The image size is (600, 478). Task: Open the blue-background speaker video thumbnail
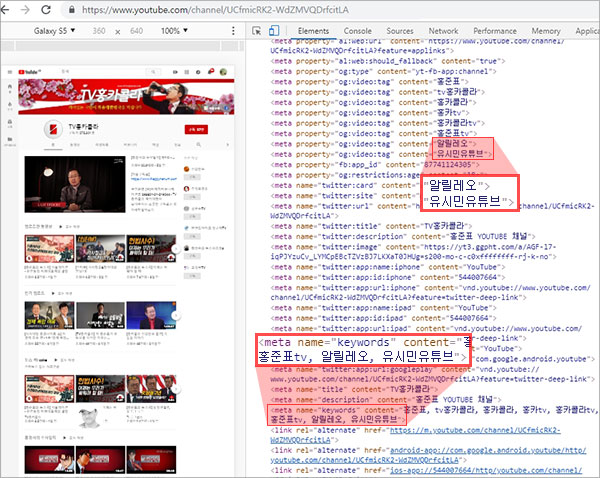151,315
